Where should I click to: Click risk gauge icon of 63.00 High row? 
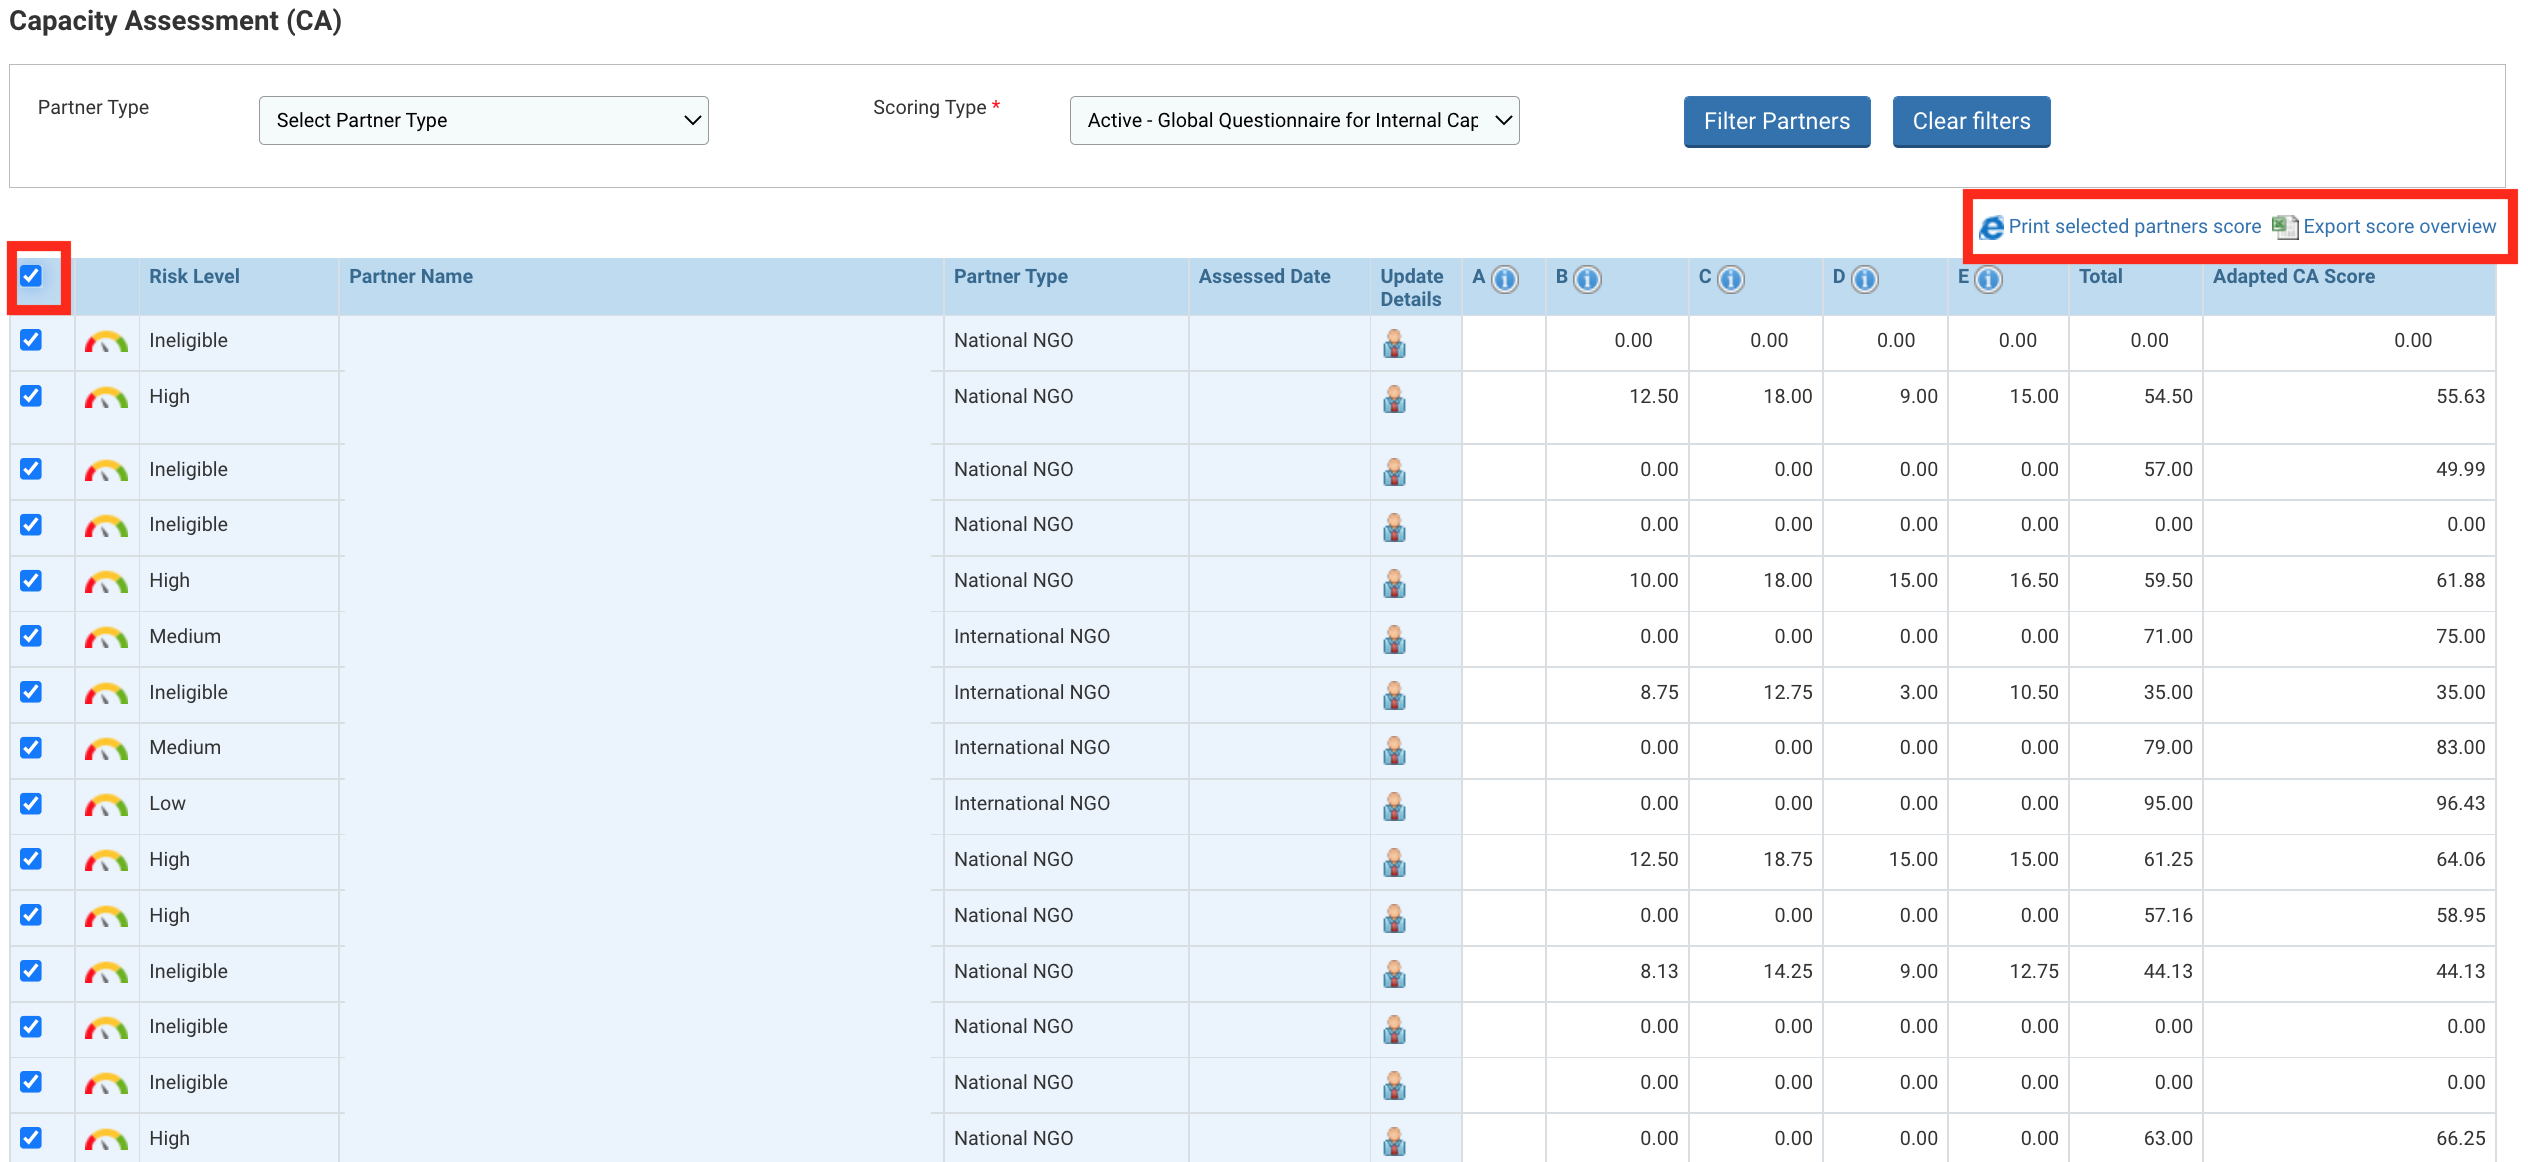pyautogui.click(x=106, y=1140)
